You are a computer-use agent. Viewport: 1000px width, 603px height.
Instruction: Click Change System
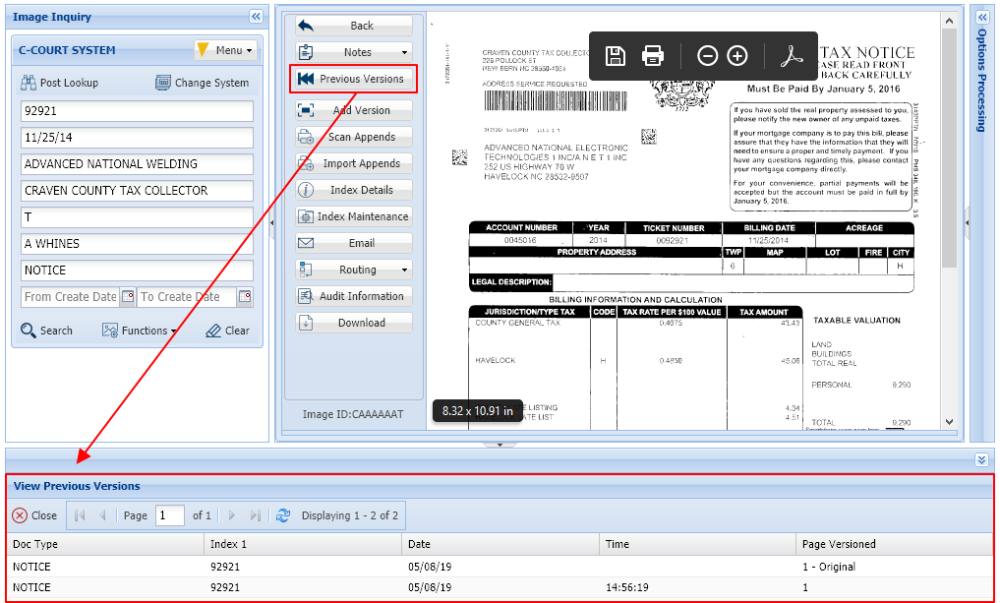pos(202,83)
